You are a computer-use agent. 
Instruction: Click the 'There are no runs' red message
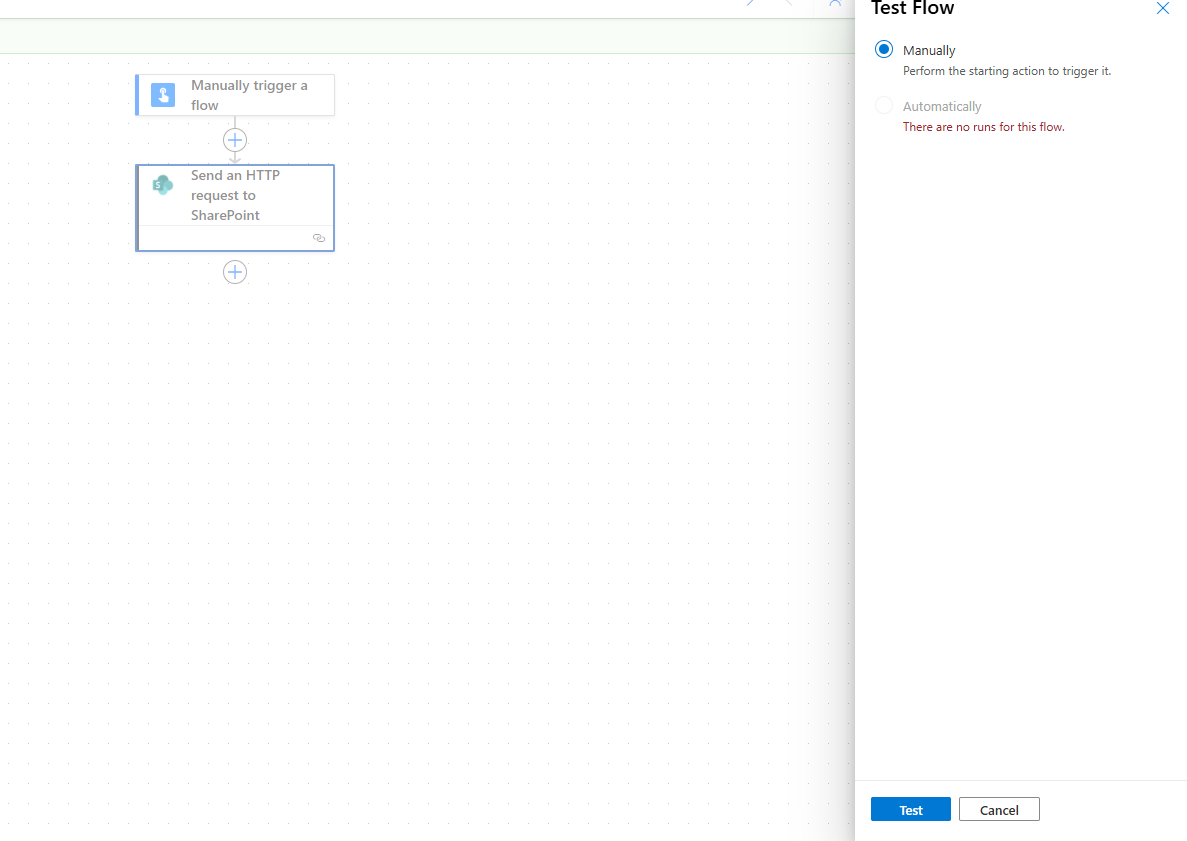pos(983,127)
